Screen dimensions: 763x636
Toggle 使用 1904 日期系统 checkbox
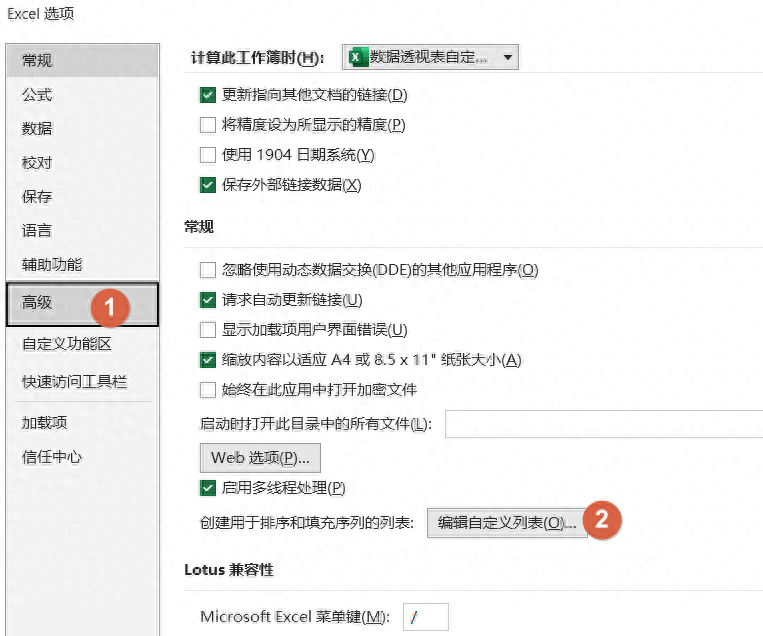(x=208, y=155)
